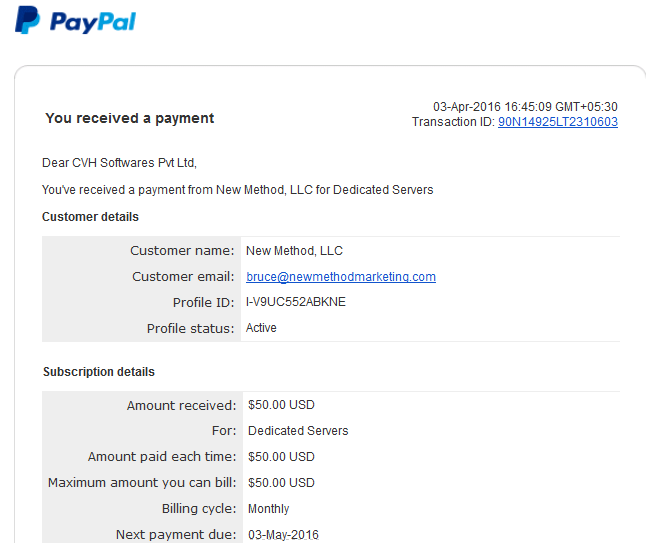Click the Profile ID label
Image resolution: width=646 pixels, height=543 pixels.
click(x=204, y=302)
